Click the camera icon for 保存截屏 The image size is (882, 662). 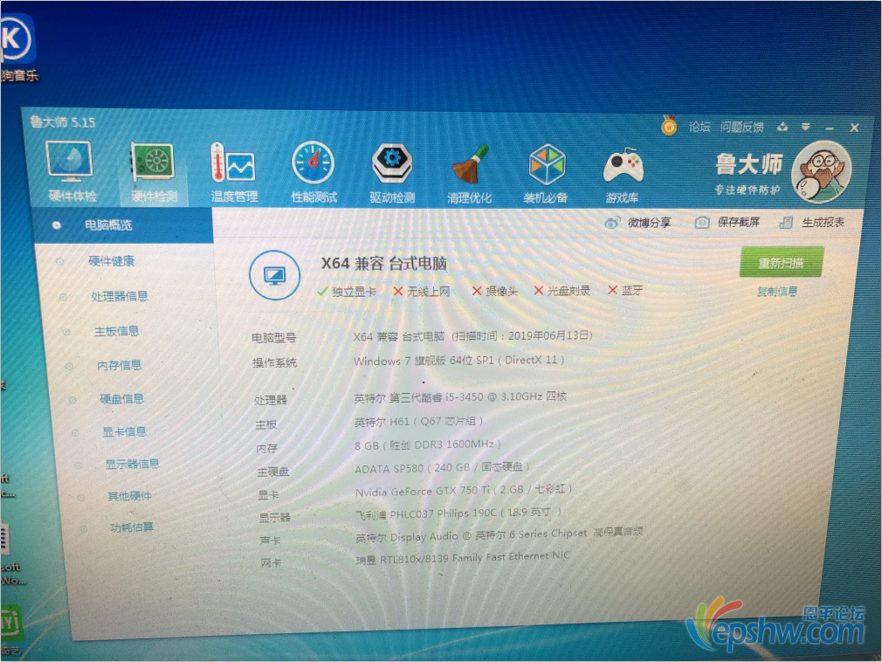point(701,223)
